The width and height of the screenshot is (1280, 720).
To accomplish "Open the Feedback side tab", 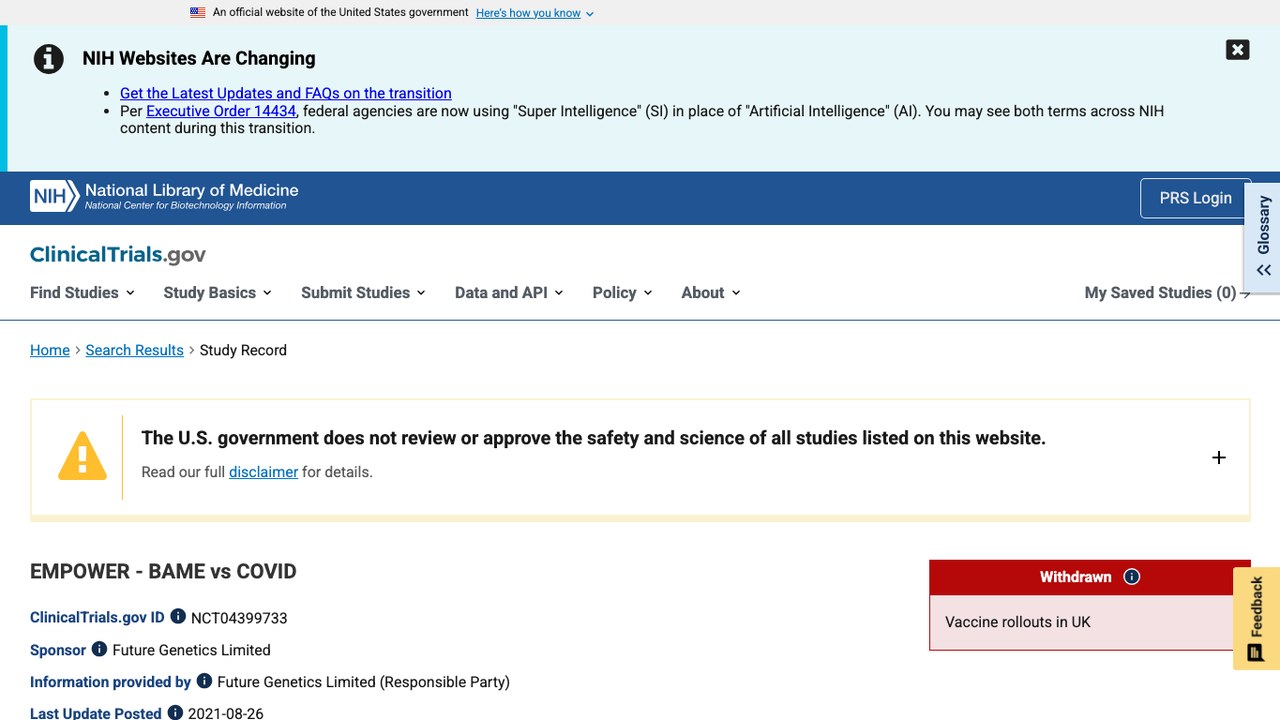I will tap(1256, 618).
